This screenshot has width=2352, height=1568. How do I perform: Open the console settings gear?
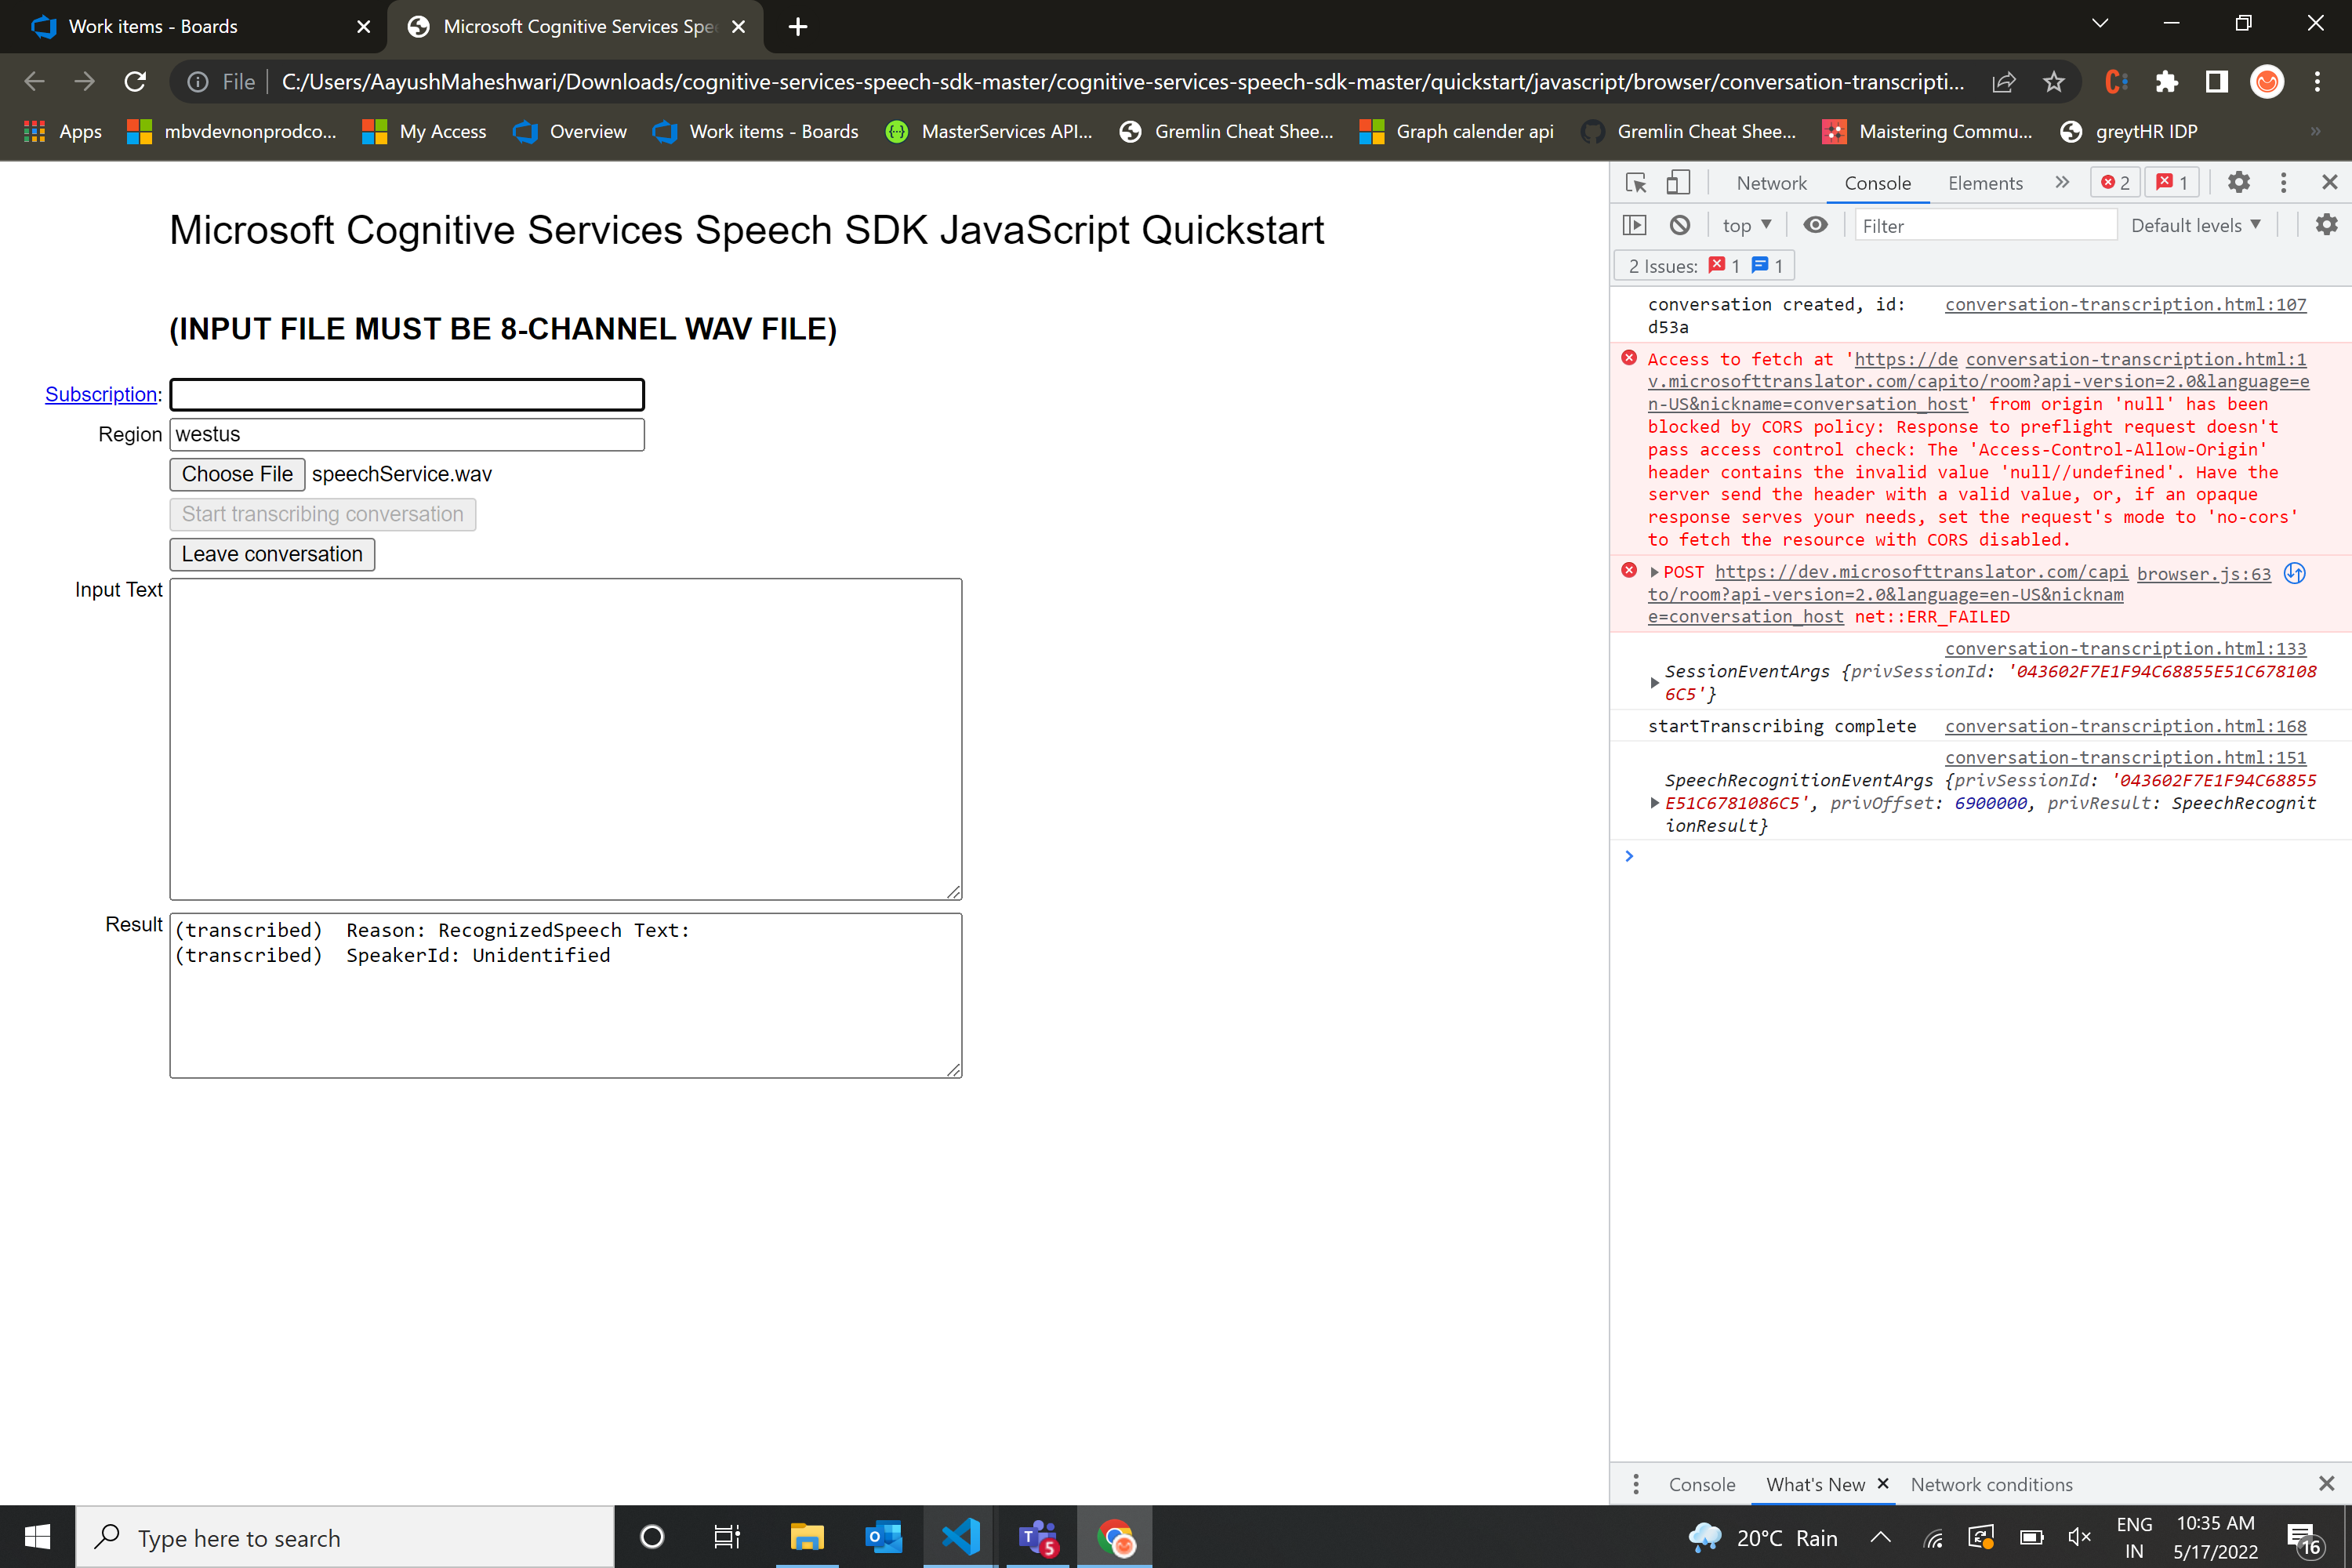[2327, 224]
